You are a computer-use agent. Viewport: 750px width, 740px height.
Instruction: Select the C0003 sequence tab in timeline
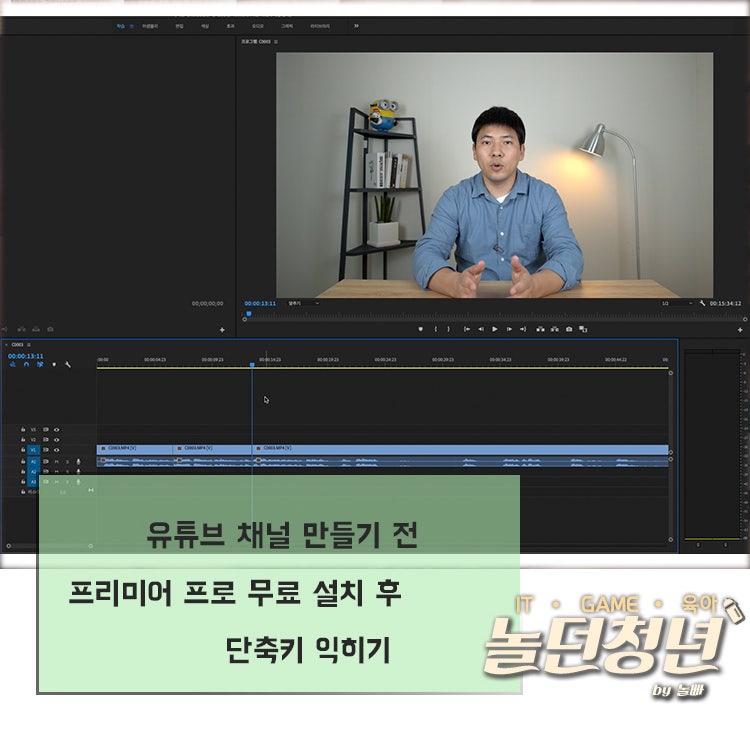pos(17,344)
